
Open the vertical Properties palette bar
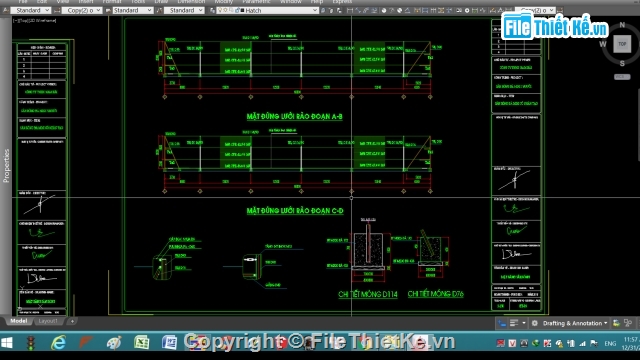(6, 165)
